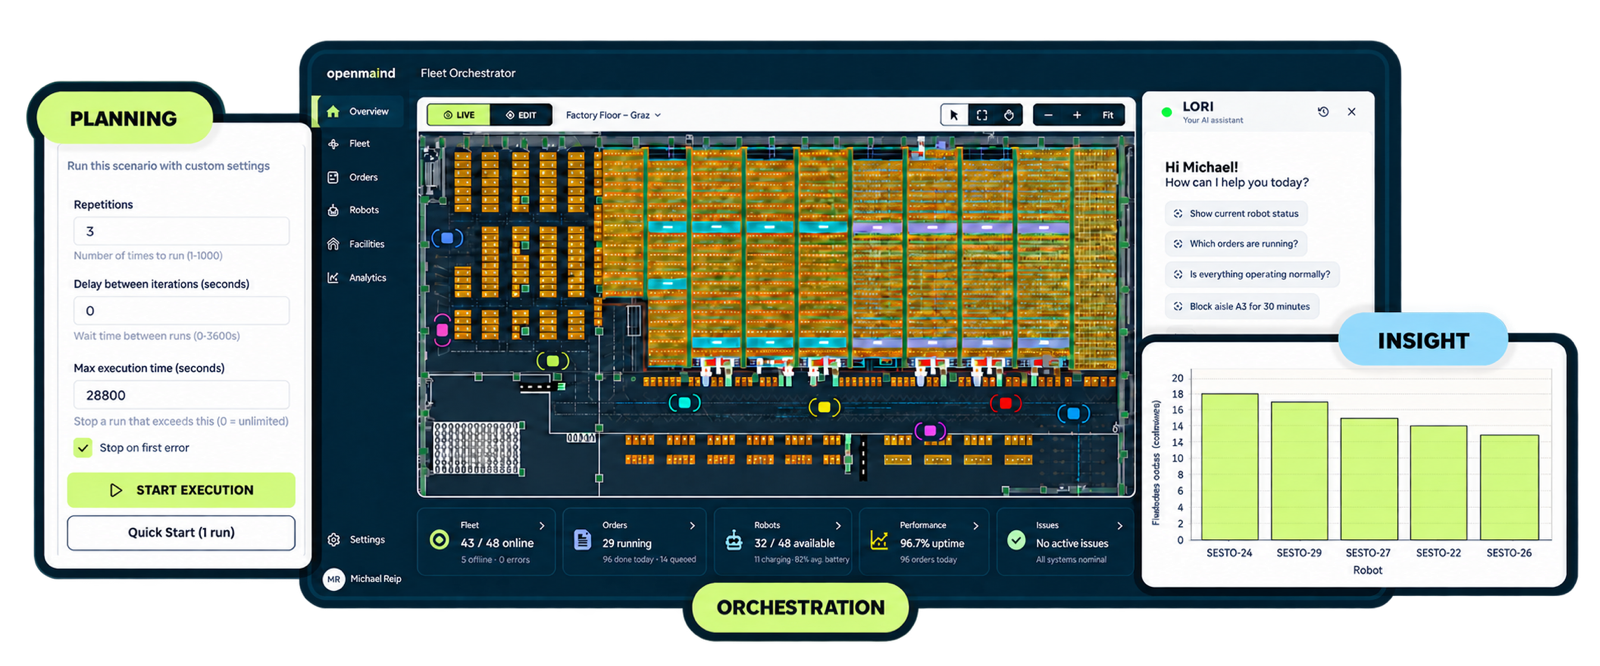Viewport: 1600px width, 666px height.
Task: Open Robots in the sidebar
Action: (364, 210)
